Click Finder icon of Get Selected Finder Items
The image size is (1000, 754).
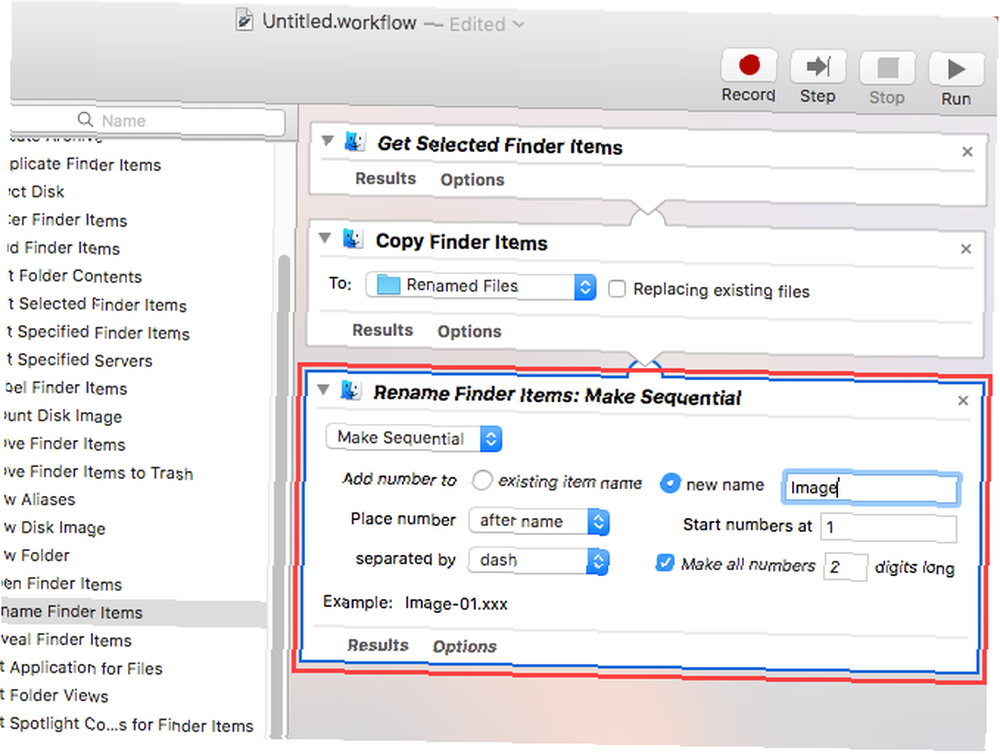click(355, 141)
